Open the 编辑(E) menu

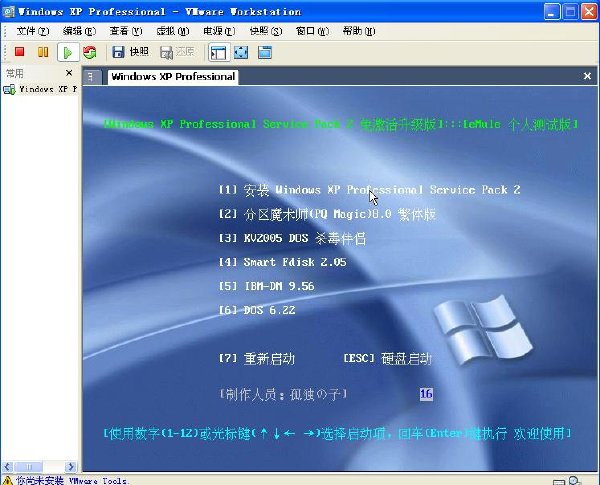click(x=79, y=31)
